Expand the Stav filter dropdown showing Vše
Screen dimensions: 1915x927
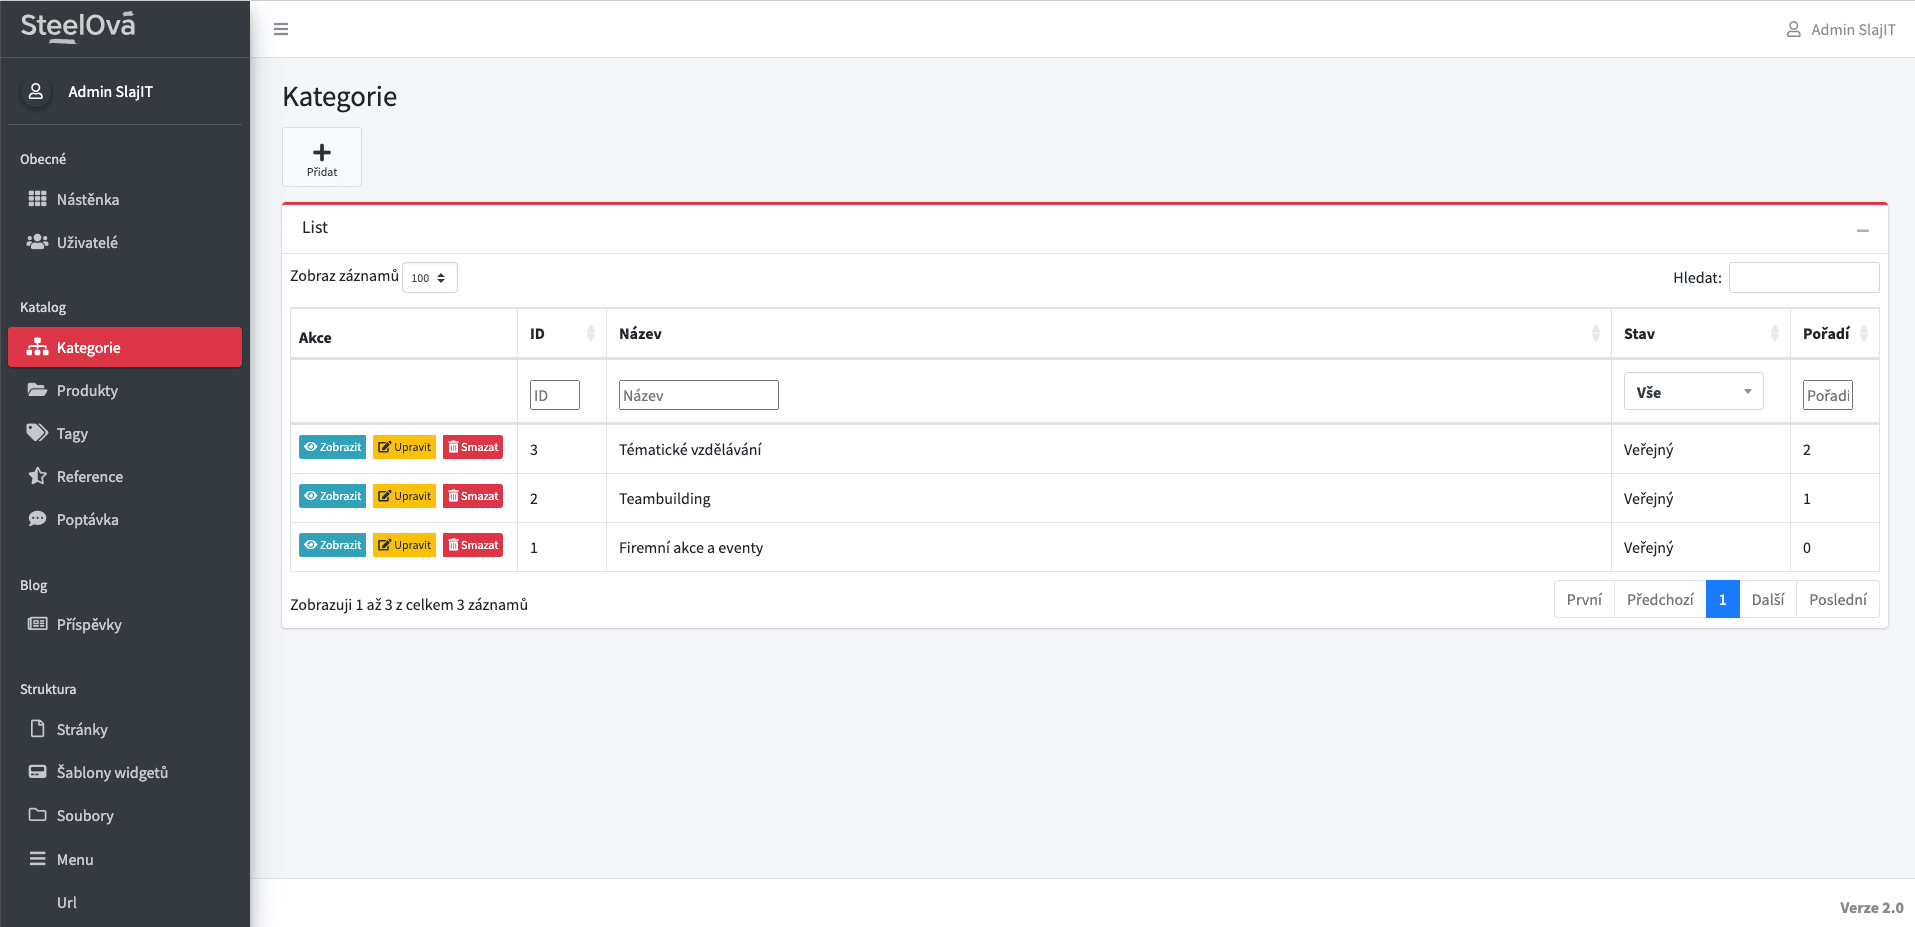tap(1693, 392)
